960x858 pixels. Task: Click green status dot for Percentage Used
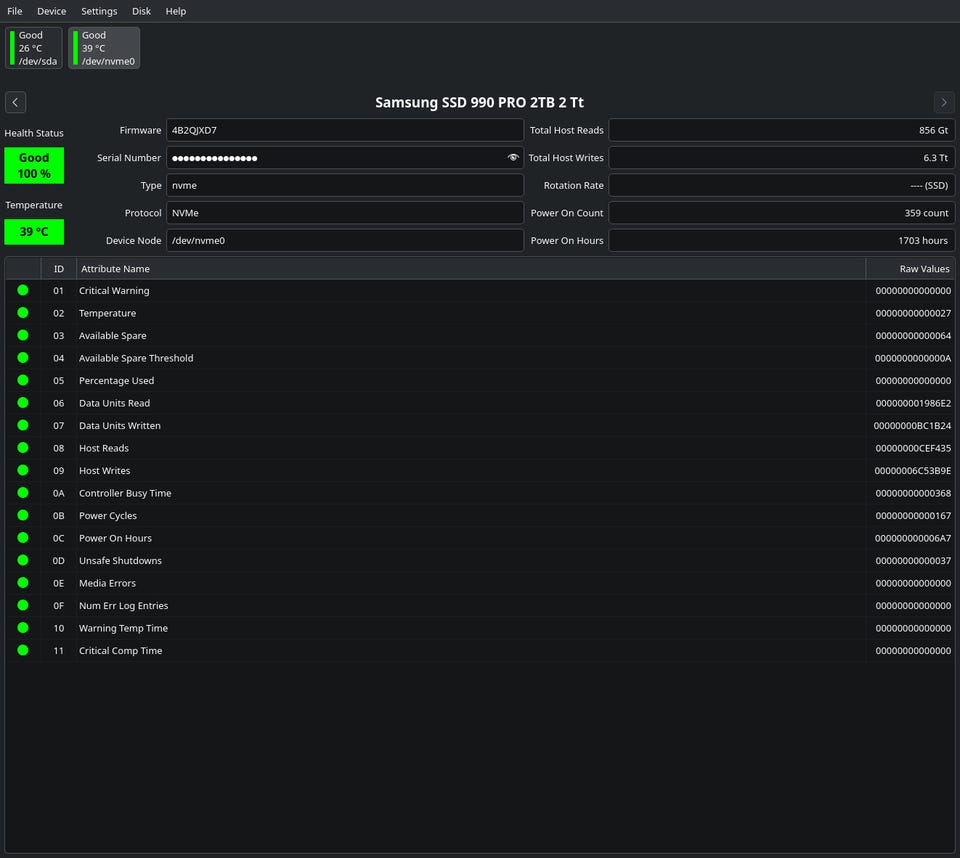point(23,380)
